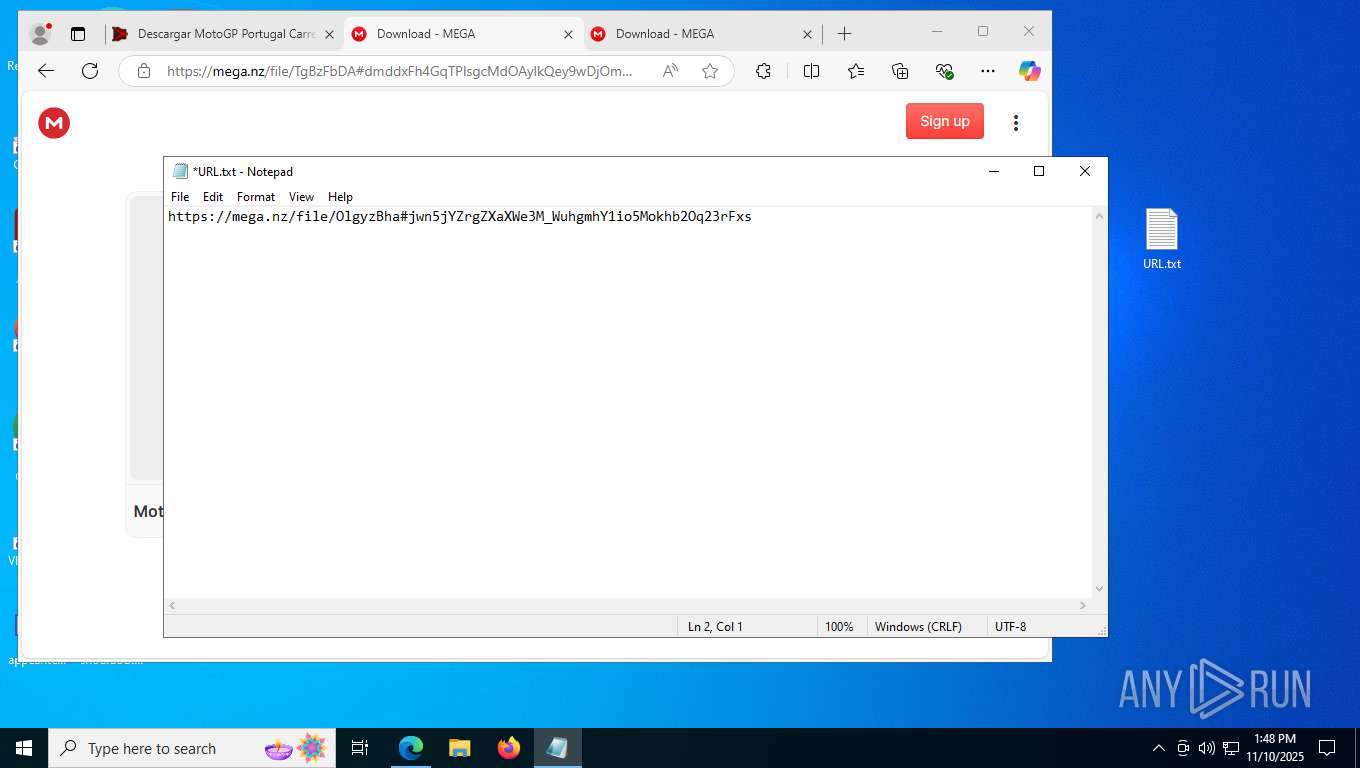Image resolution: width=1360 pixels, height=768 pixels.
Task: Open Edge Extensions puzzle icon
Action: [763, 71]
